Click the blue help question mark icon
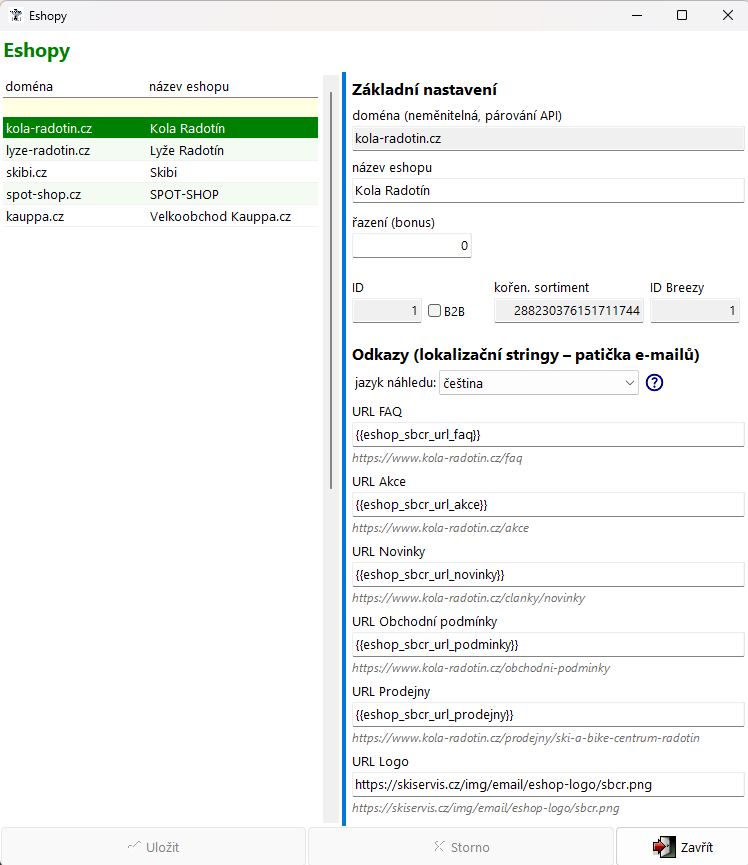Viewport: 748px width, 865px height. [x=654, y=382]
